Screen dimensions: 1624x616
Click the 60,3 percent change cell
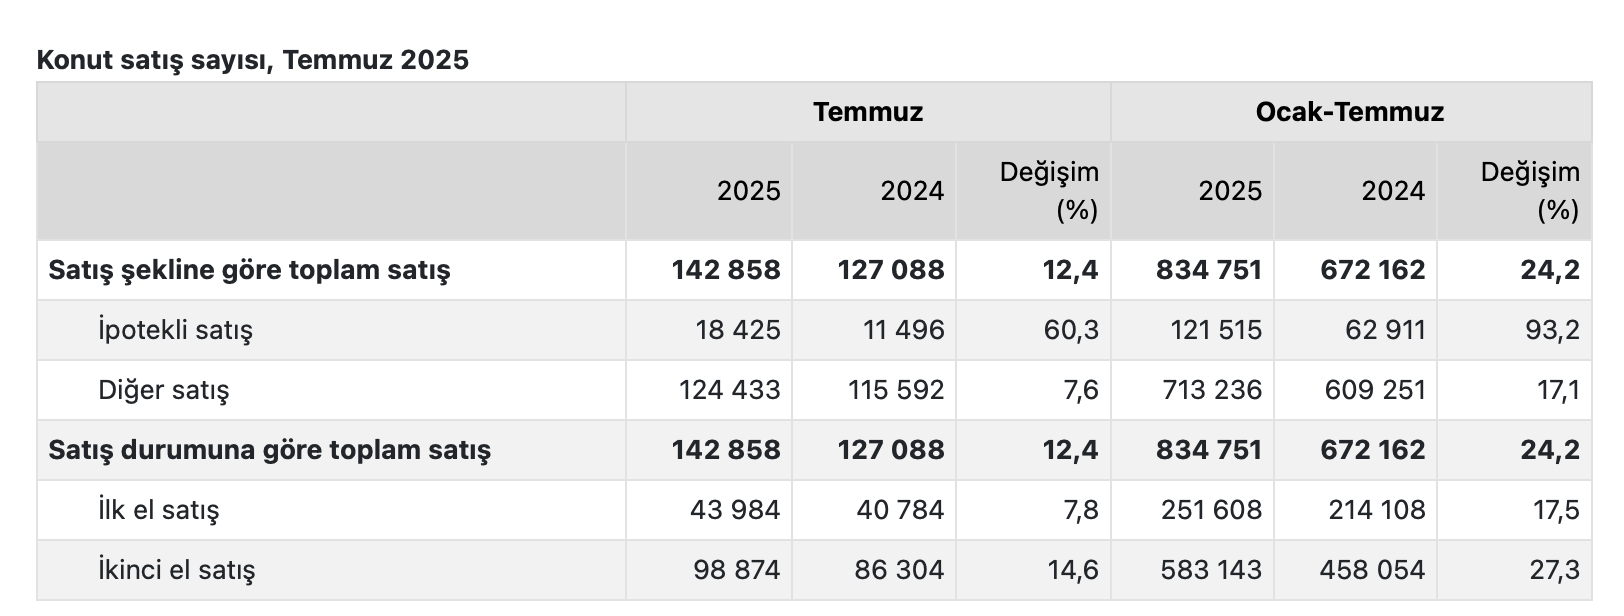point(1070,330)
